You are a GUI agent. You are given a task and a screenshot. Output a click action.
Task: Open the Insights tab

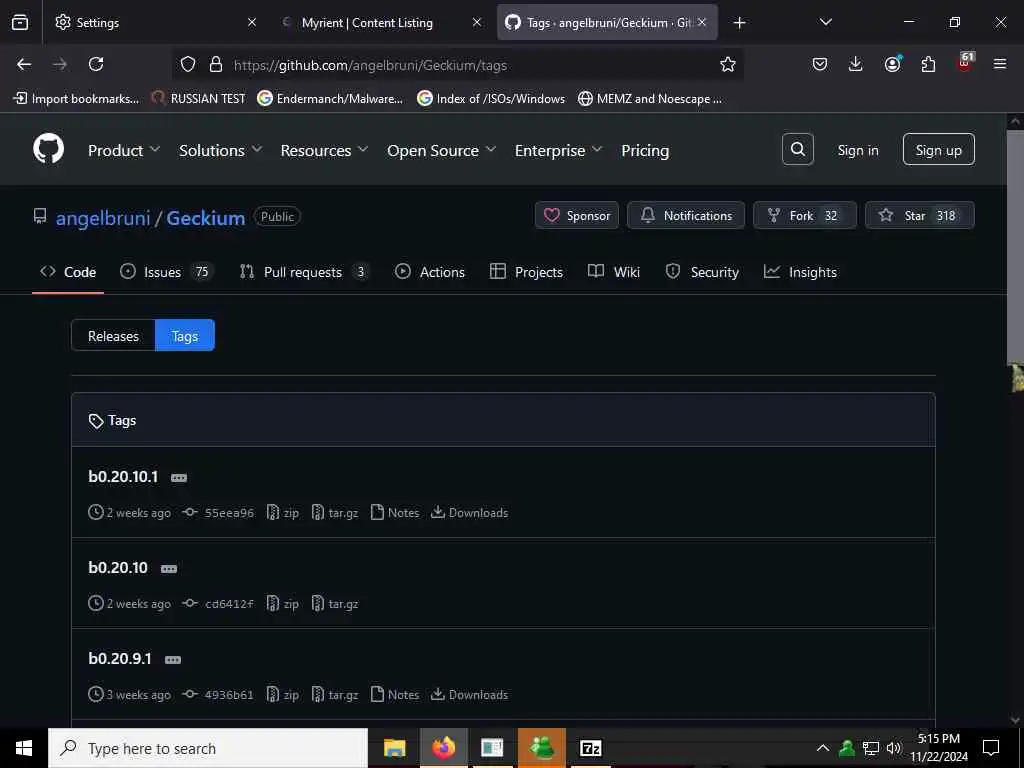pyautogui.click(x=801, y=272)
